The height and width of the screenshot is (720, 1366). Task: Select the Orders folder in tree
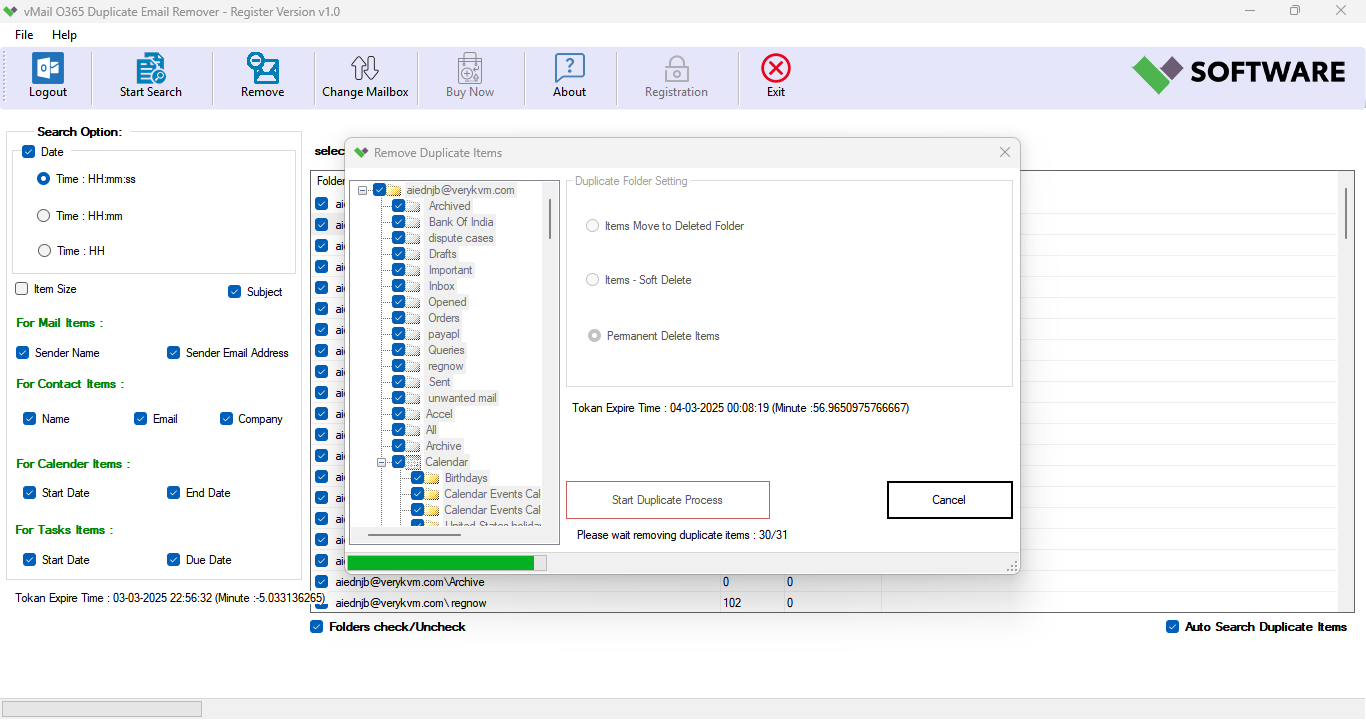pyautogui.click(x=444, y=318)
